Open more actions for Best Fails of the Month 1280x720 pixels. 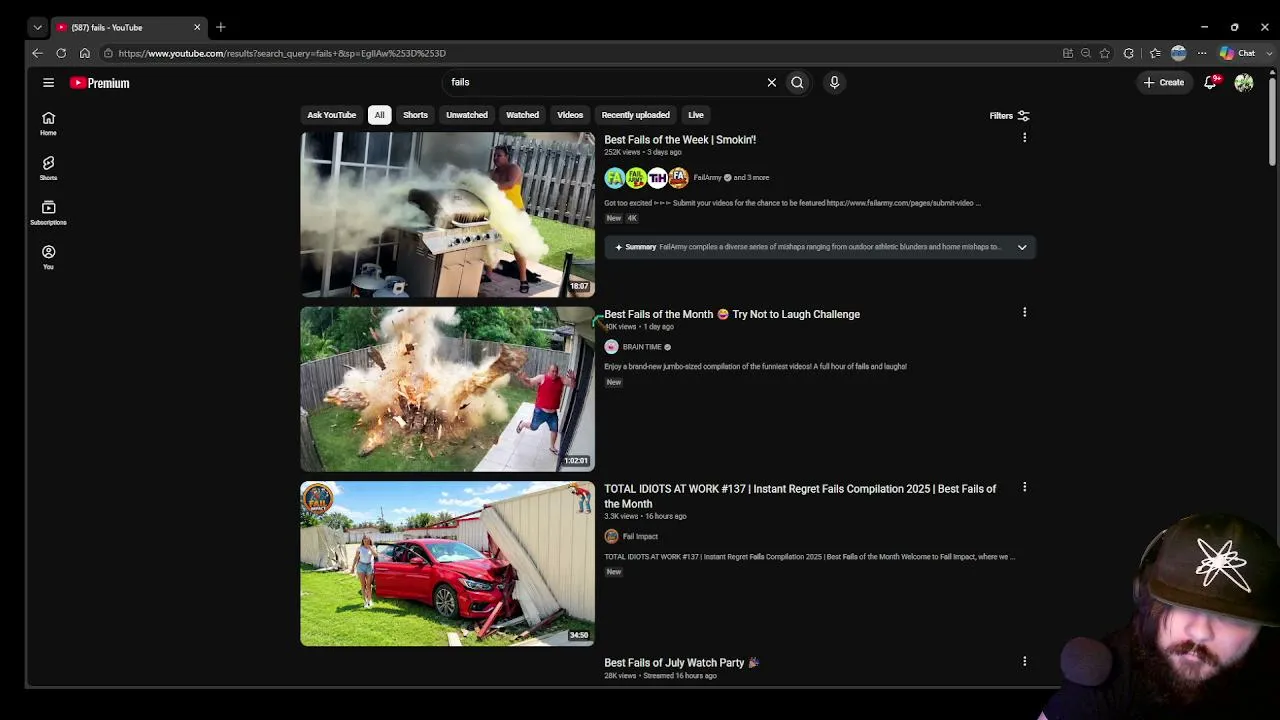(x=1024, y=312)
